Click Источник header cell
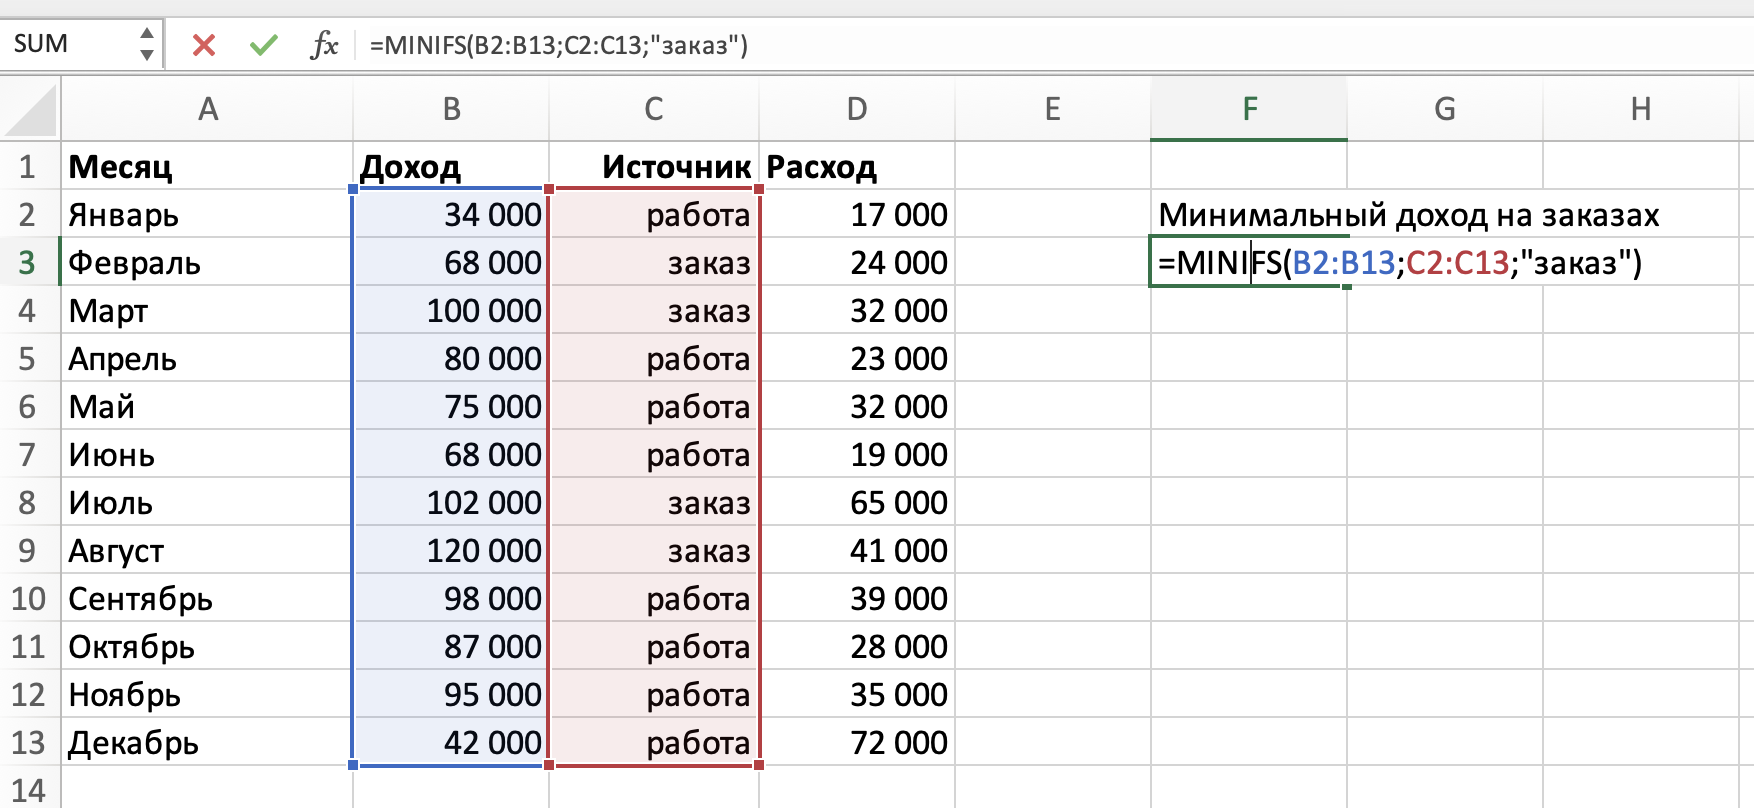Screen dimensions: 1754x808 point(654,167)
